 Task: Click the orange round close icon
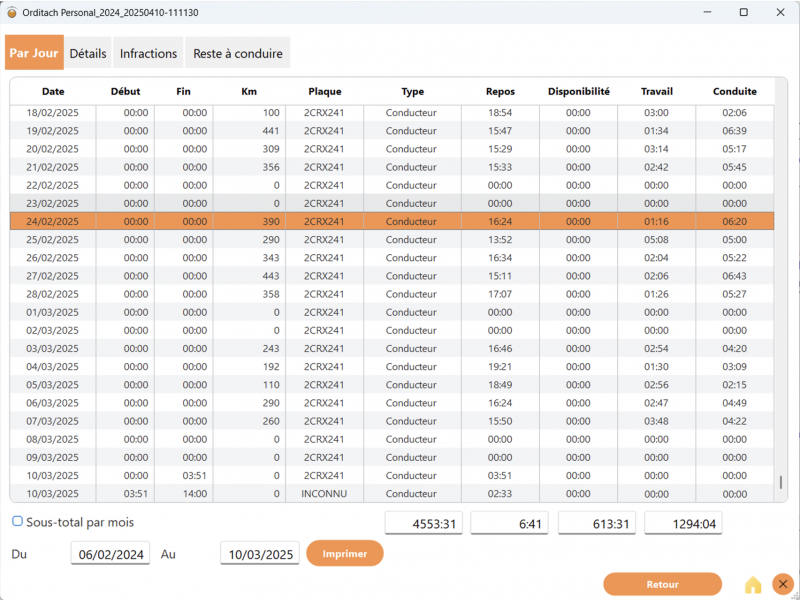point(783,584)
